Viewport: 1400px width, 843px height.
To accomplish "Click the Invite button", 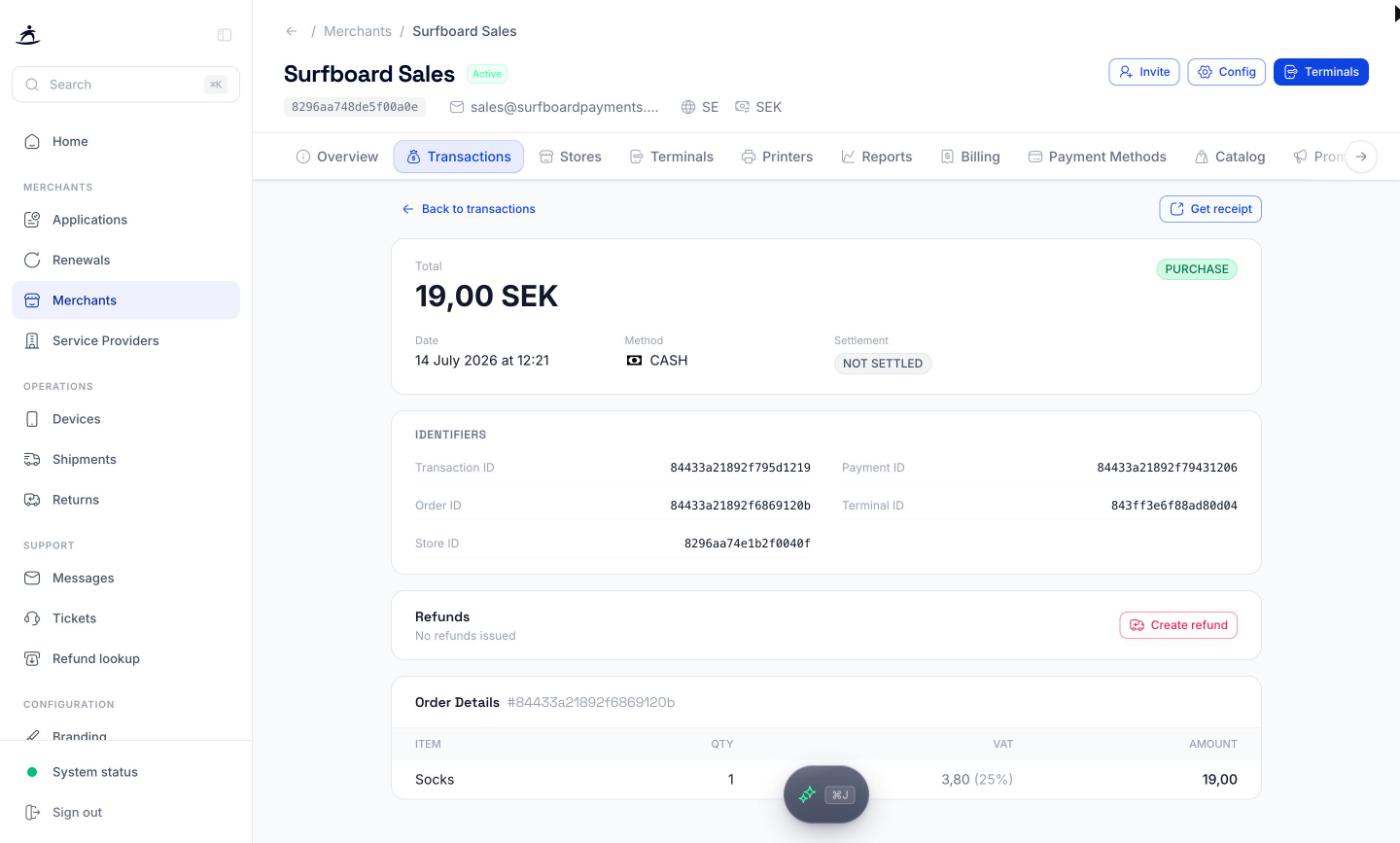I will [1144, 72].
